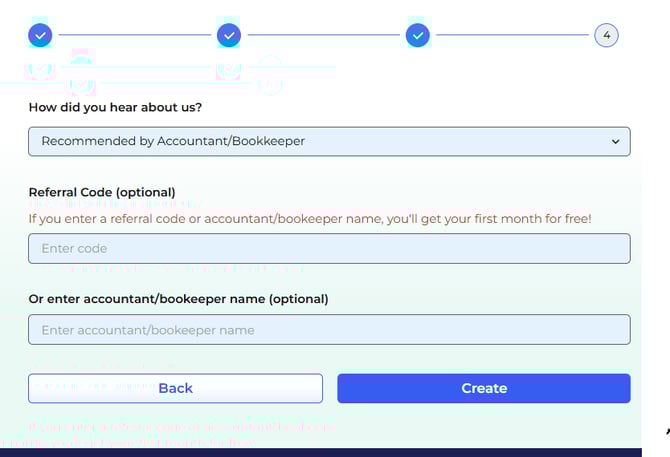Click progress line between steps one and two

click(134, 36)
